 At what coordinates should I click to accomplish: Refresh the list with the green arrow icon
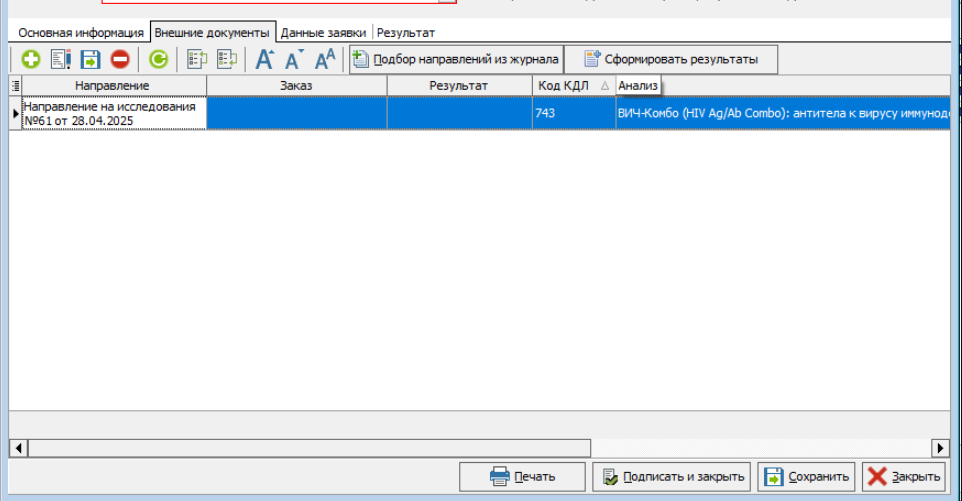[158, 60]
